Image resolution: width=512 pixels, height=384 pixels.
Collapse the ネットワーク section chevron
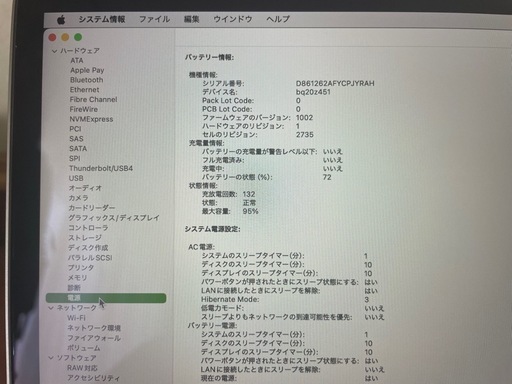tap(51, 308)
